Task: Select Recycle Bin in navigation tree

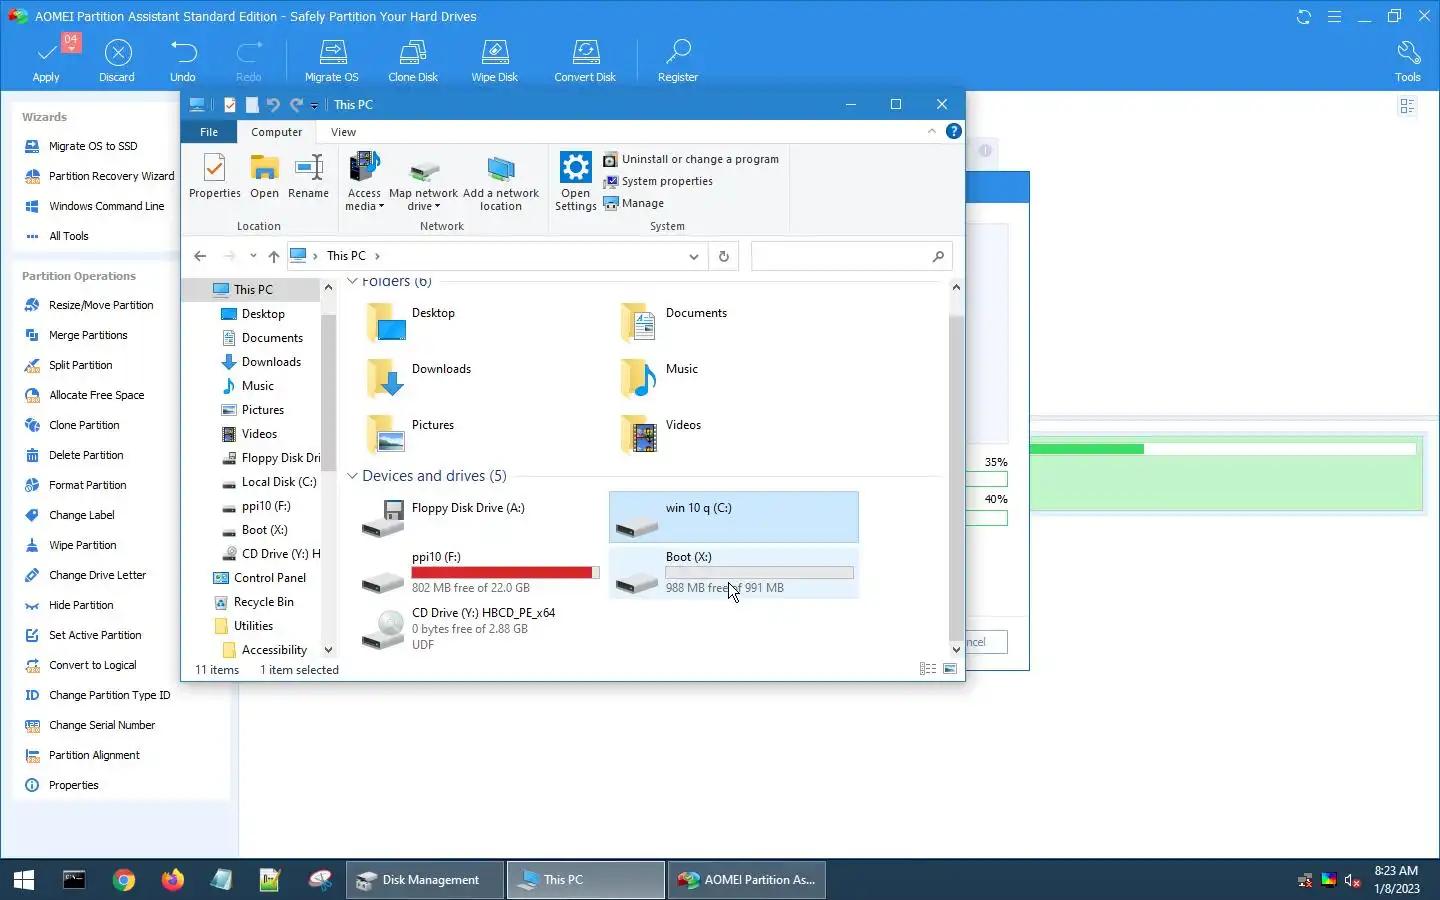Action: (x=254, y=602)
